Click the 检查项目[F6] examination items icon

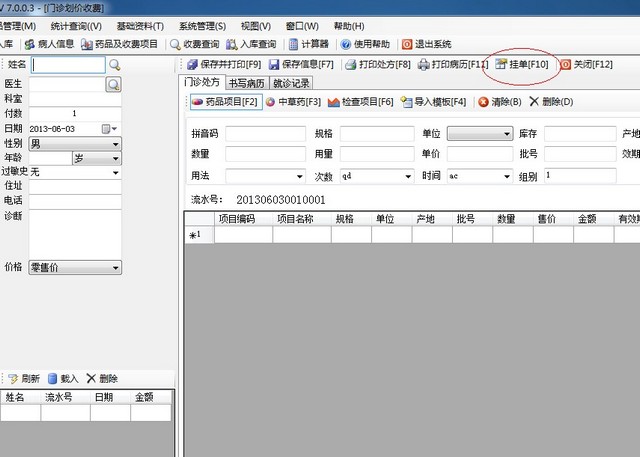pos(360,102)
